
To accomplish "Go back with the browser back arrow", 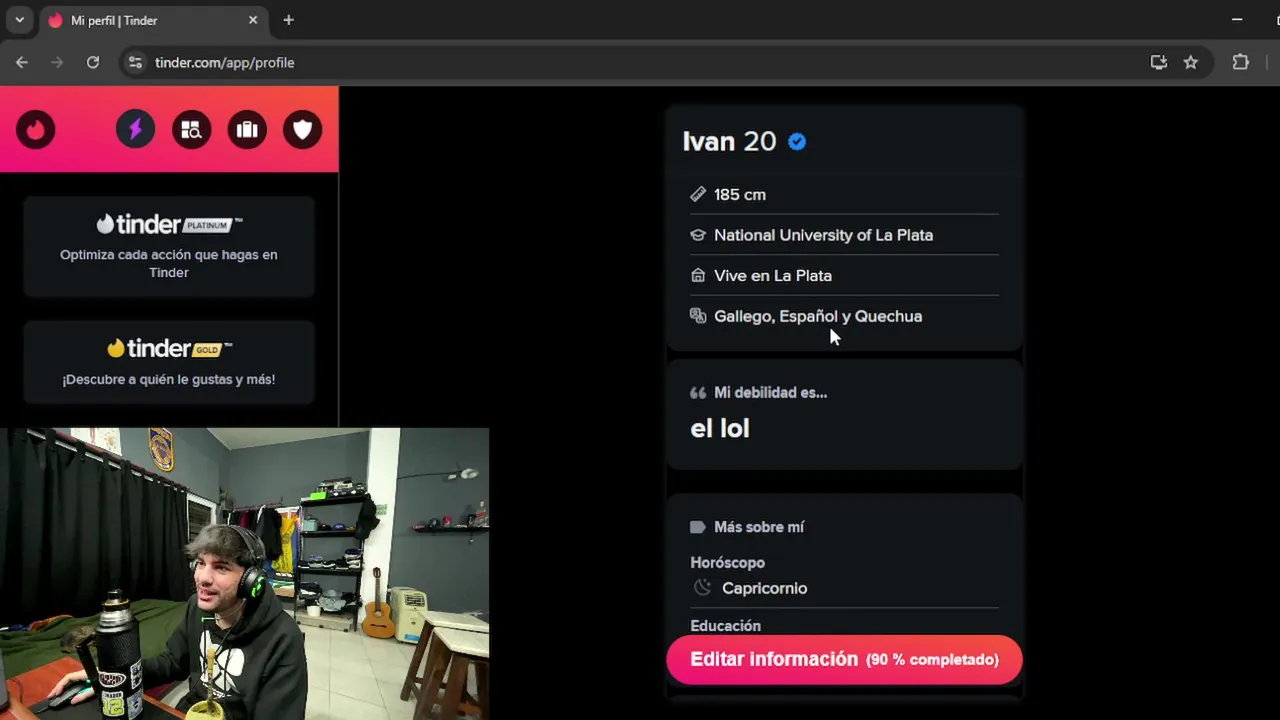I will point(22,62).
